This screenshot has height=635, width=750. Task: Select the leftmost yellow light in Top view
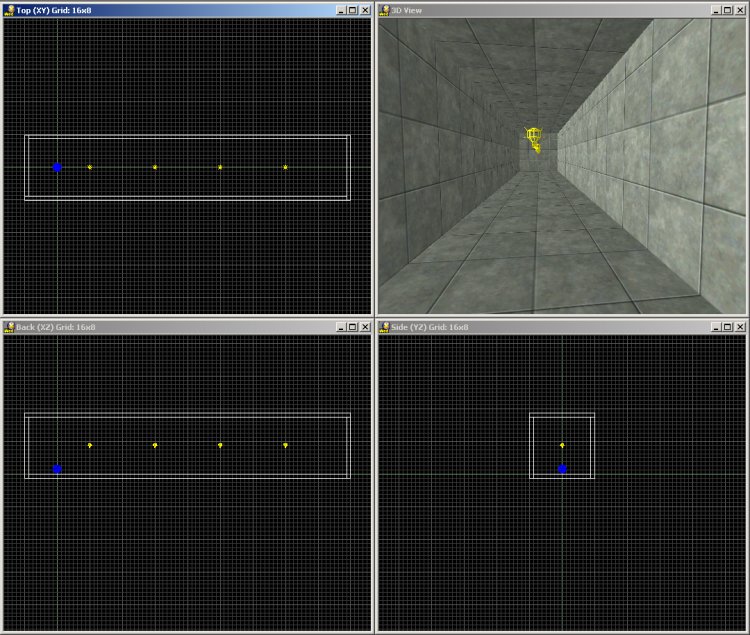coord(90,167)
